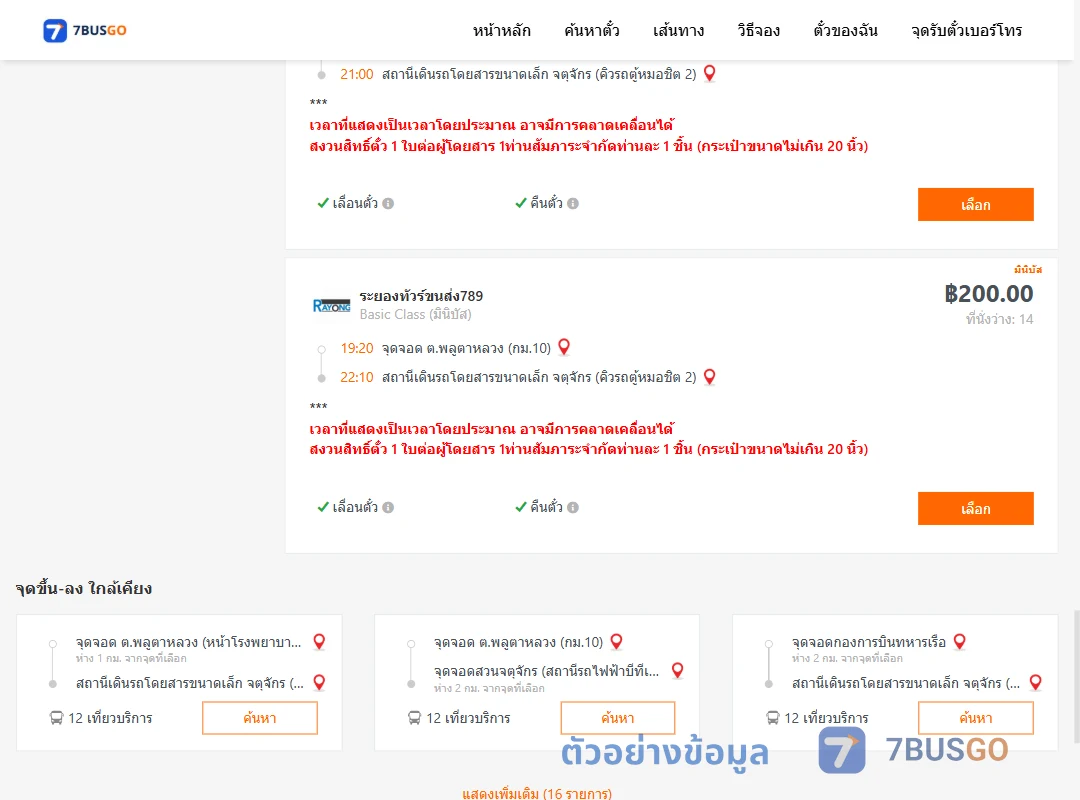Click the Basic Class (มินิบัส) text
Viewport: 1080px width, 800px height.
415,314
